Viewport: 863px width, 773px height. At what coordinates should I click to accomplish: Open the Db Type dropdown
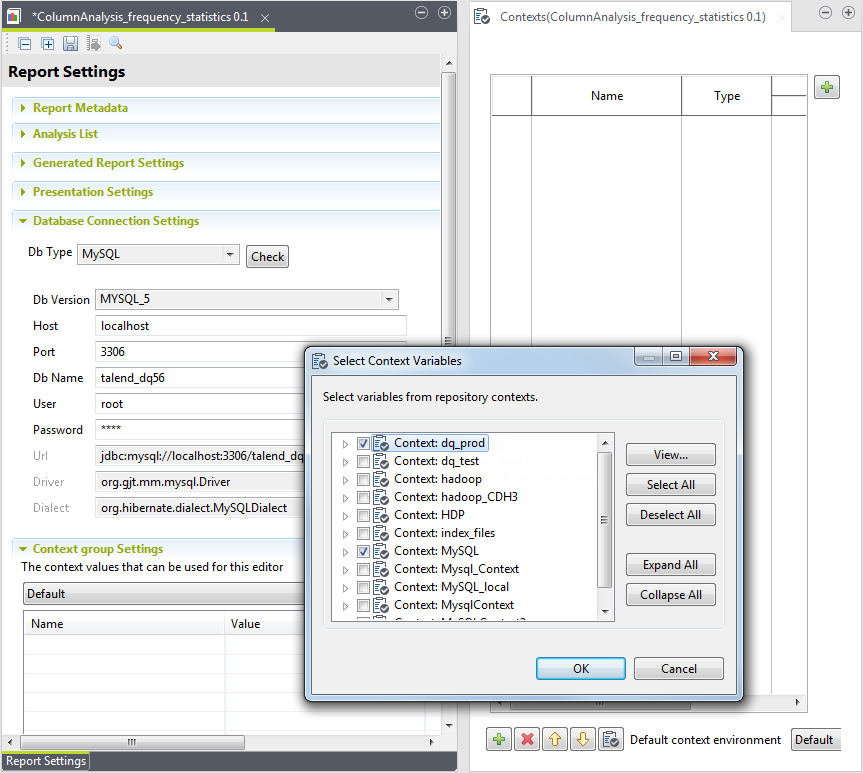(230, 254)
